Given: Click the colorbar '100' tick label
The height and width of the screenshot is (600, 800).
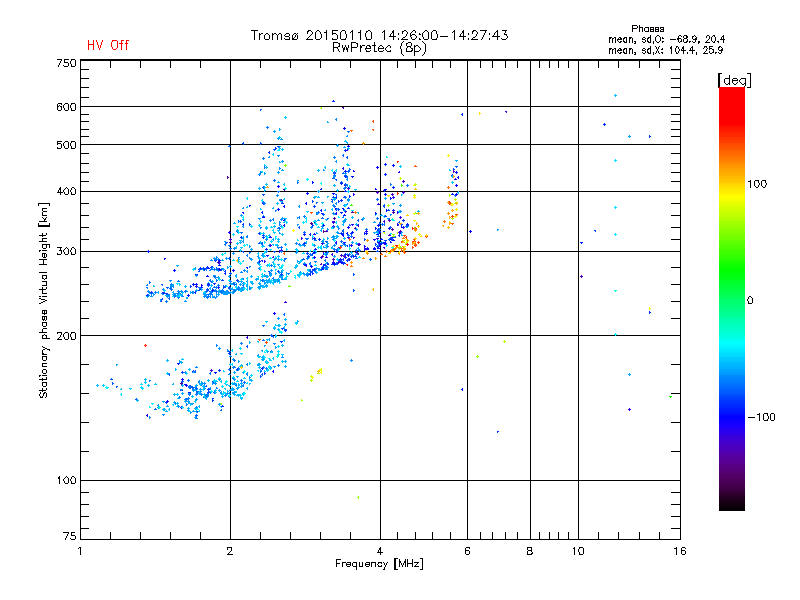Looking at the screenshot, I should click(x=757, y=184).
